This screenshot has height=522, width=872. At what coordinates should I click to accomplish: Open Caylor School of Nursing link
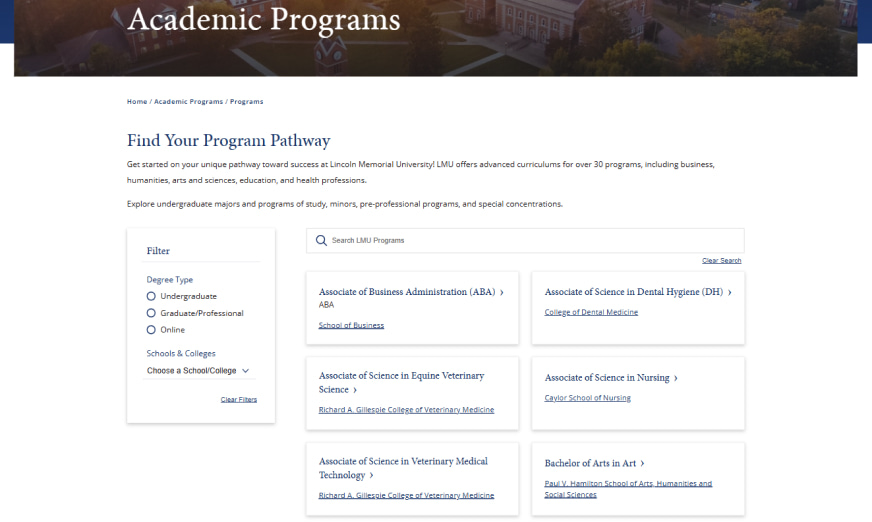pyautogui.click(x=588, y=398)
